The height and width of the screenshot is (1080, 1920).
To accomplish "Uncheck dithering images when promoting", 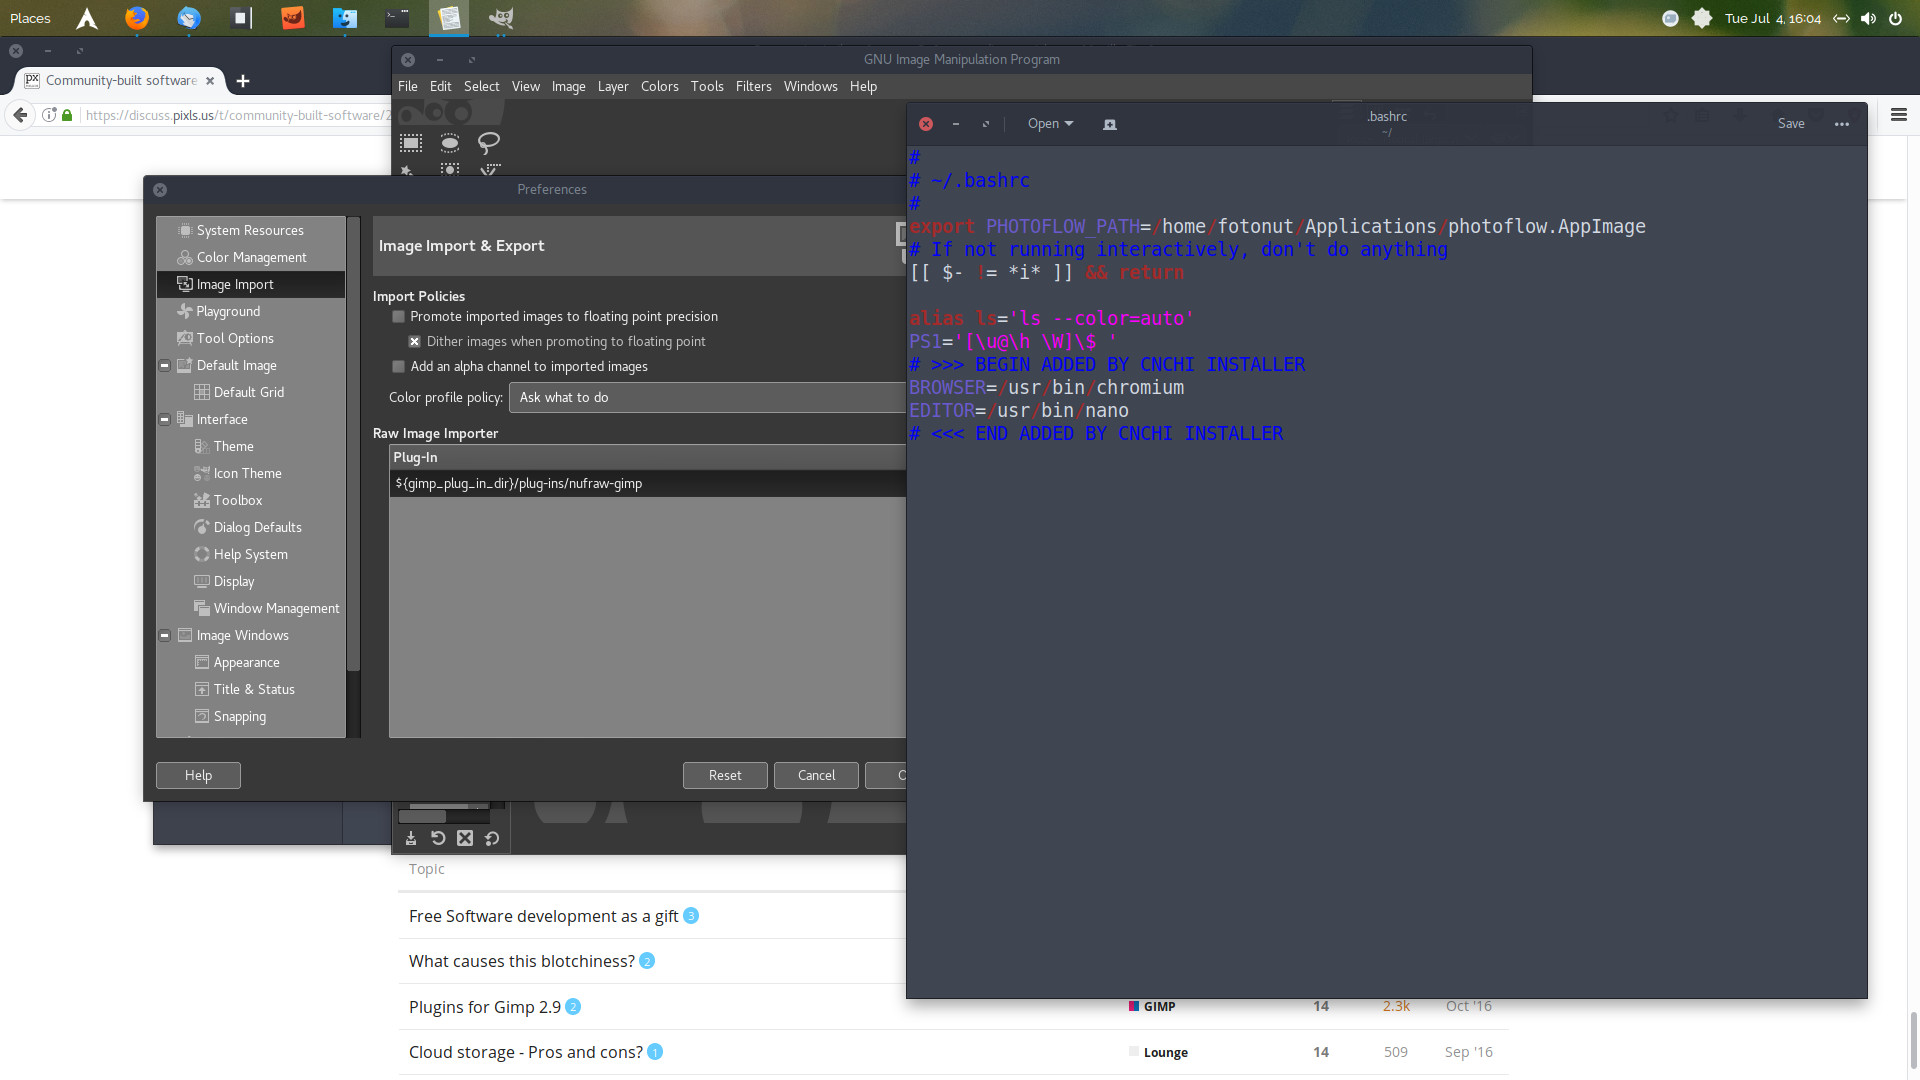I will (414, 341).
